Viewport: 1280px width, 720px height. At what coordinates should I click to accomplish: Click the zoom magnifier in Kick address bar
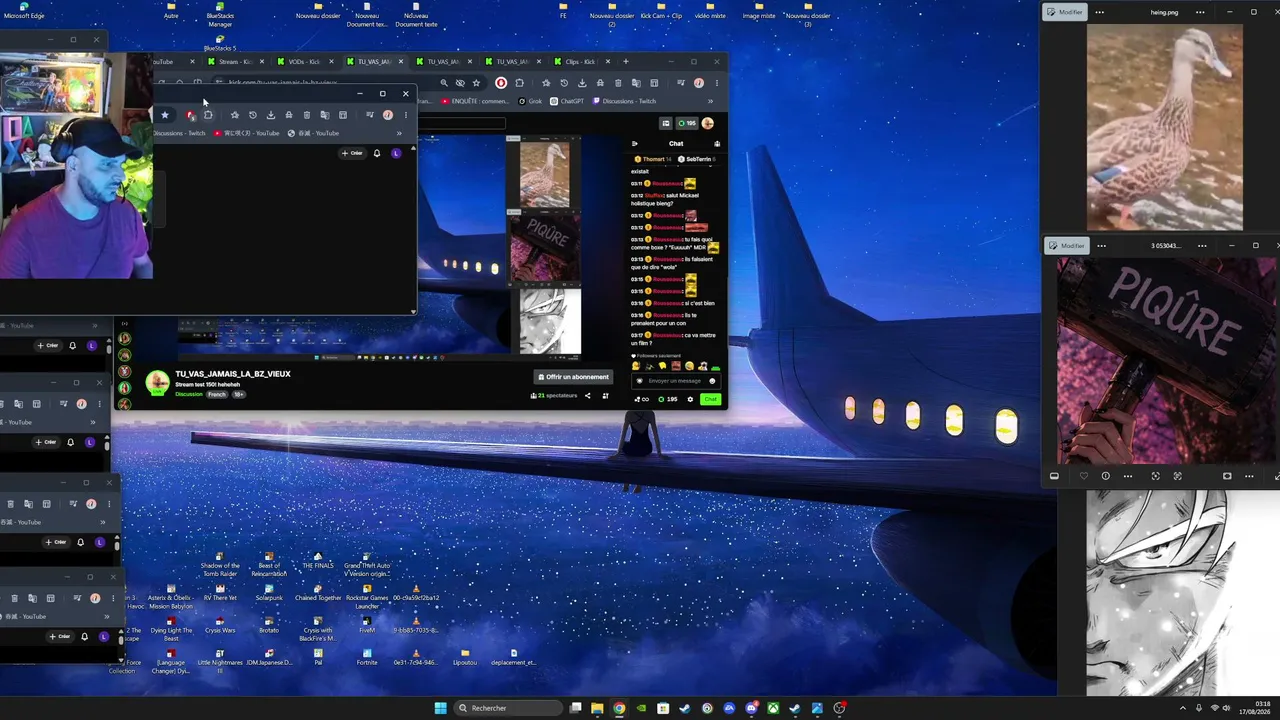coord(444,83)
